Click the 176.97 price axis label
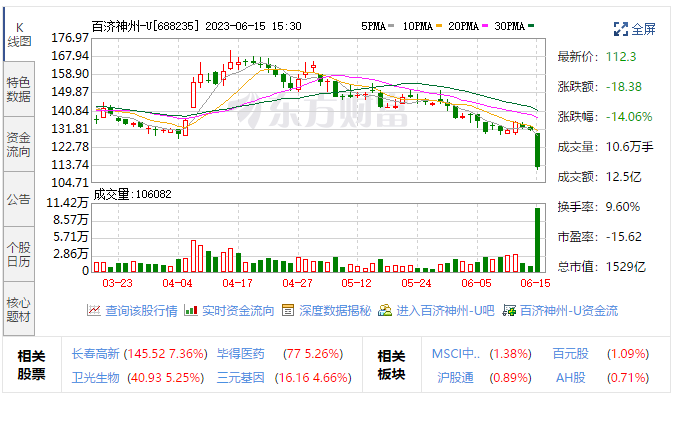Screen dimensions: 675x421 click(70, 38)
